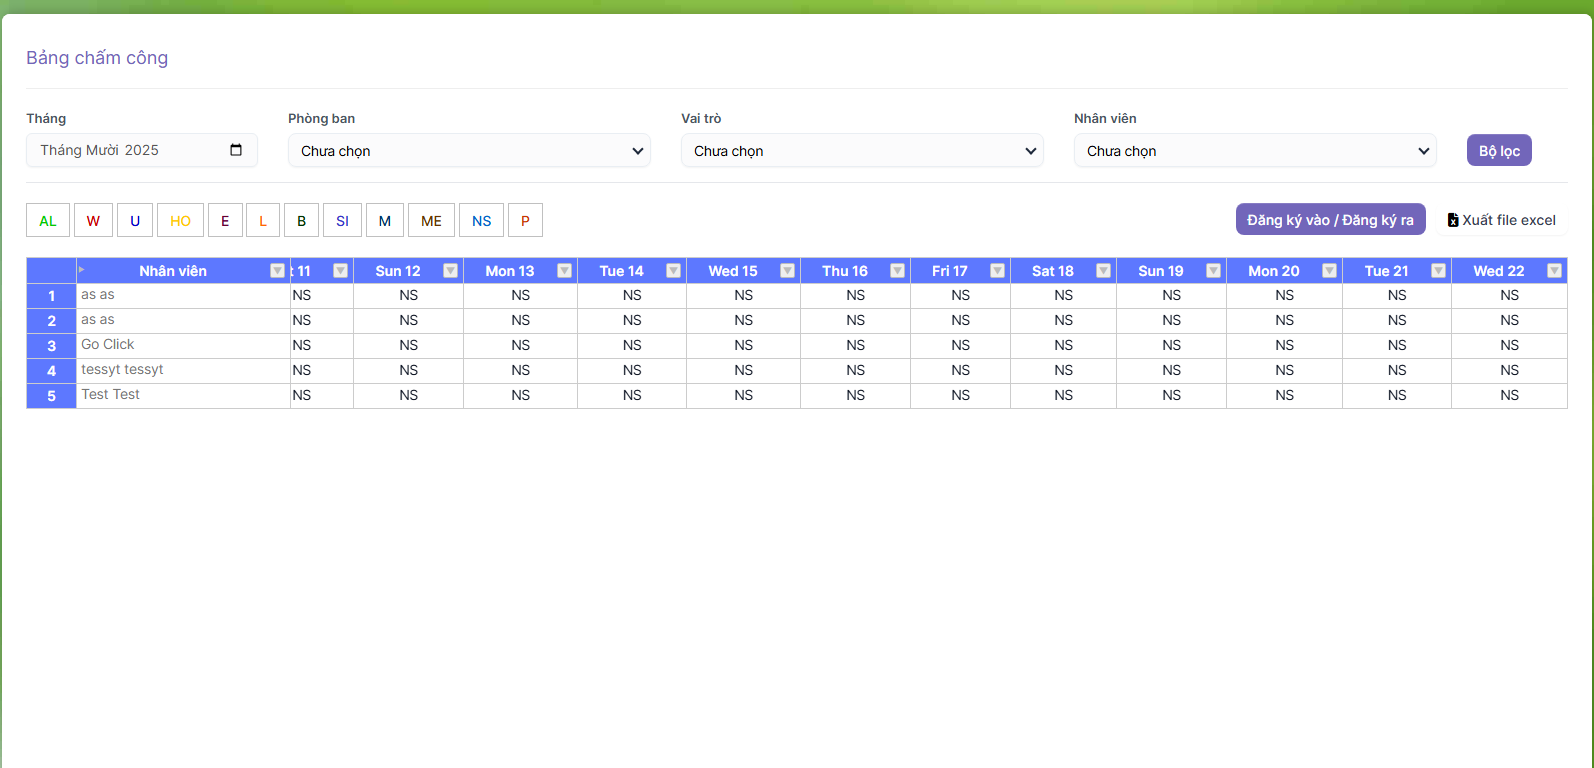Click filter icon on Wed 15 column
1594x768 pixels.
[787, 271]
